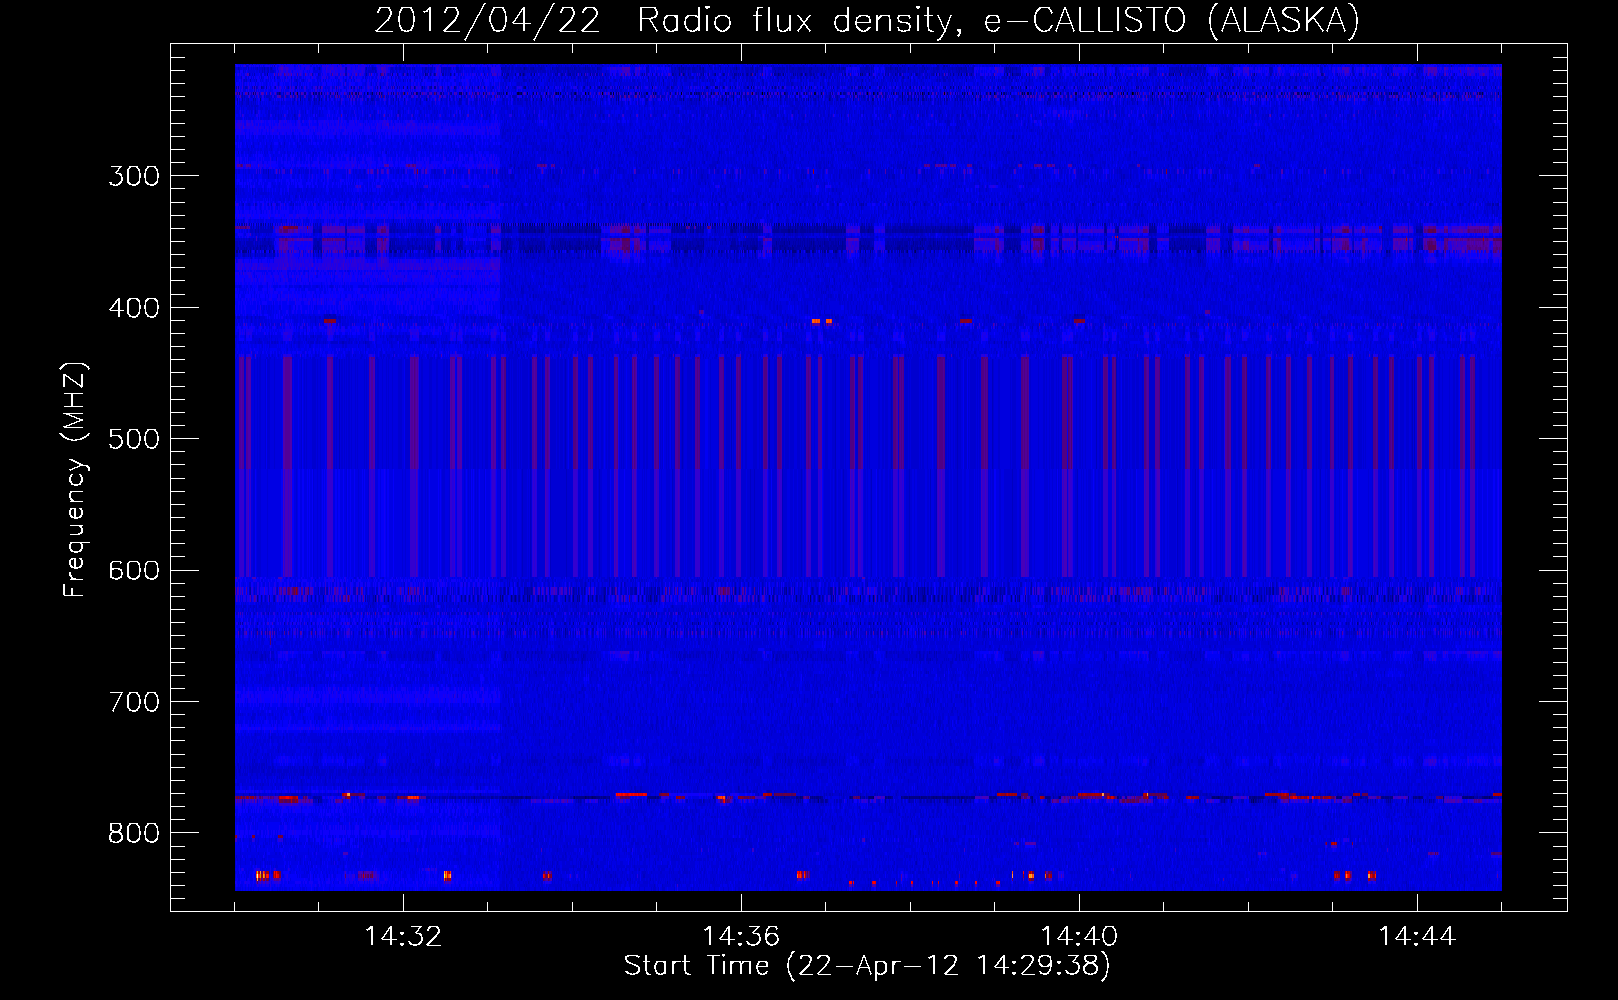The height and width of the screenshot is (1000, 1618).
Task: Click the 14:36 time axis label
Action: 741,937
